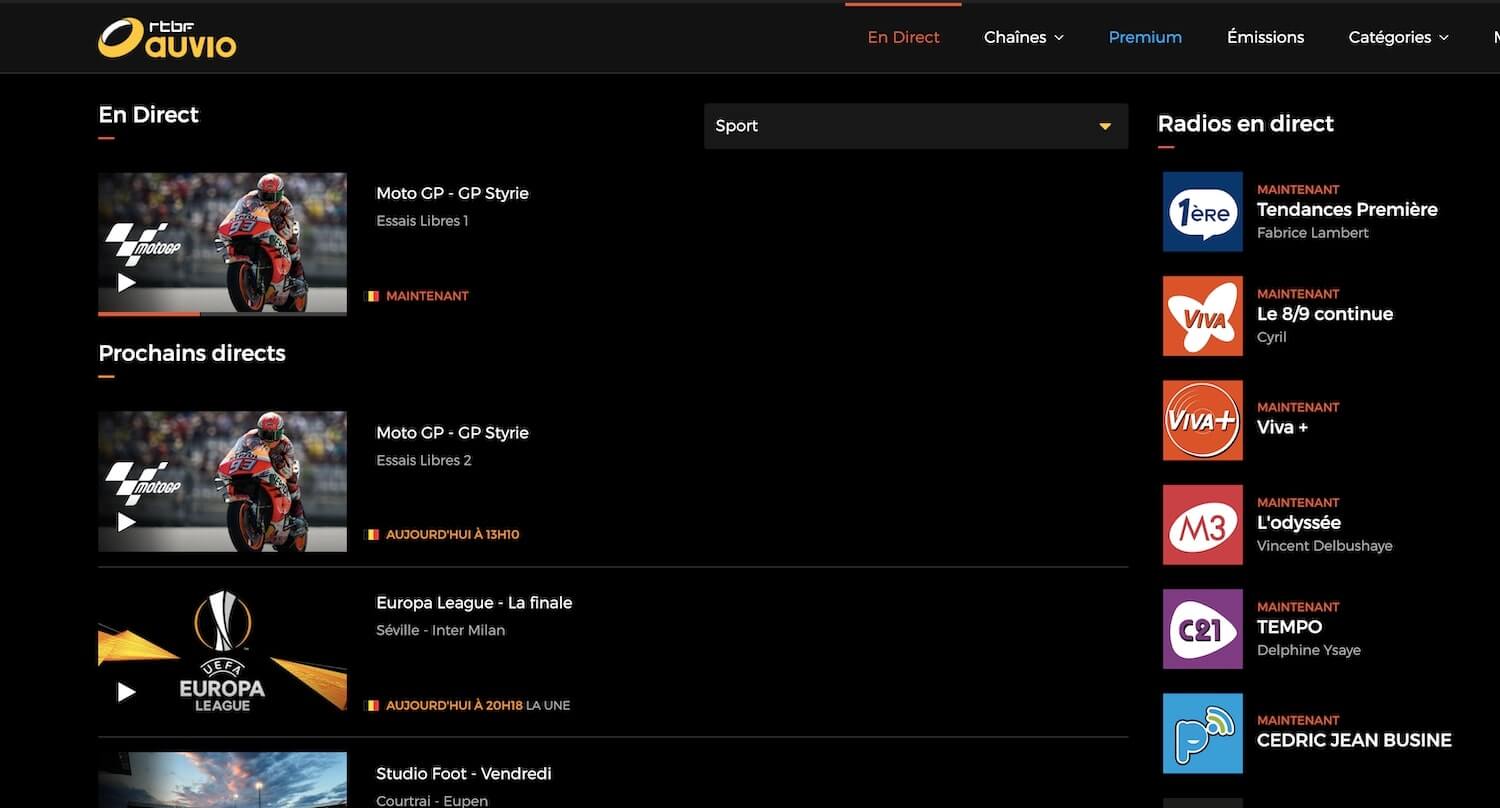
Task: Click play icon on Essais Libres 2 thumbnail
Action: coord(127,522)
